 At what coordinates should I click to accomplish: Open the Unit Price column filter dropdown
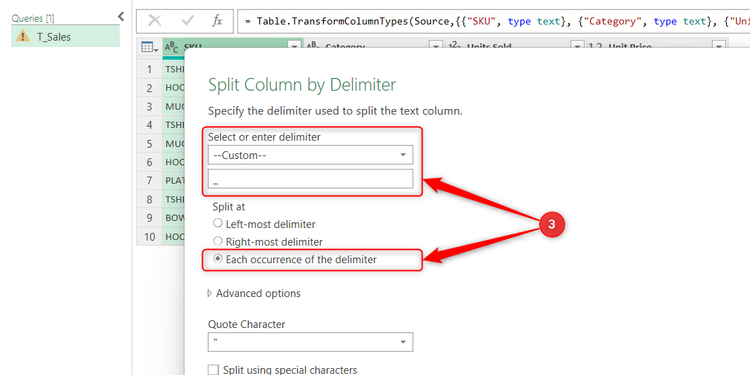[x=719, y=46]
